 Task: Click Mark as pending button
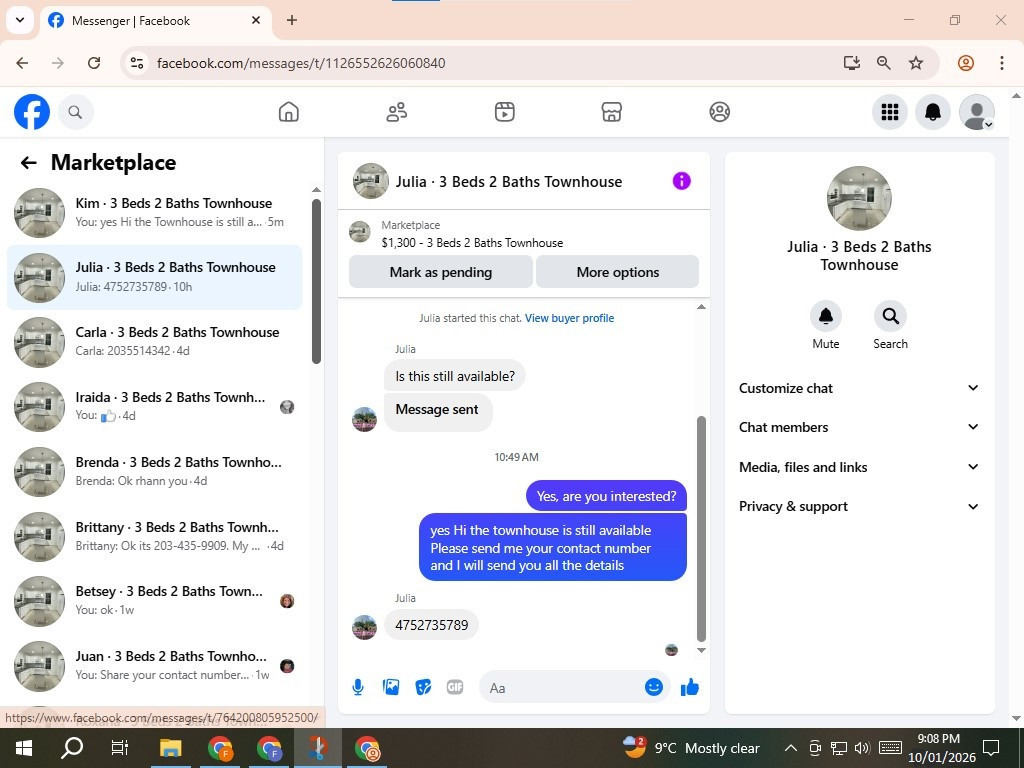point(441,272)
